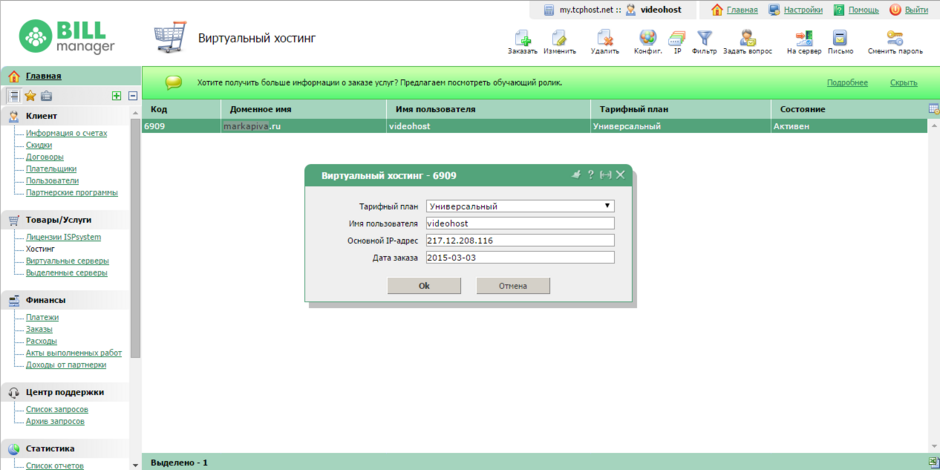
Task: Open Главная in the sidebar header
Action: click(43, 76)
